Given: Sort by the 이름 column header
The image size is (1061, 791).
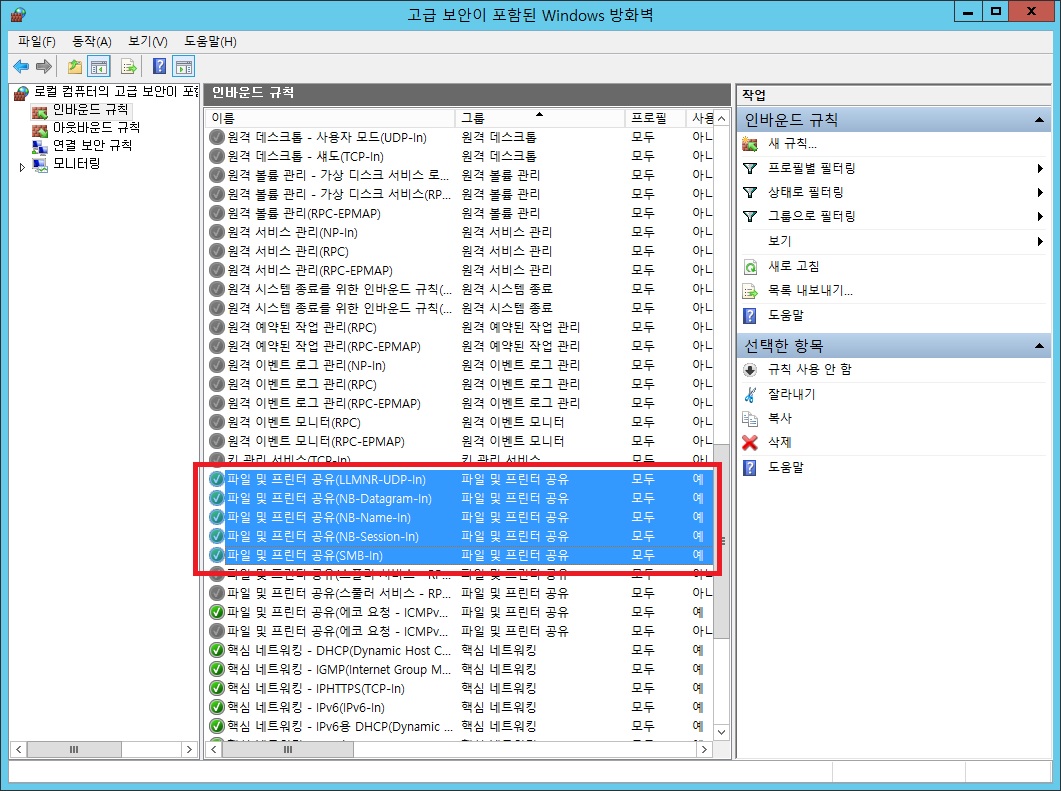Looking at the screenshot, I should pyautogui.click(x=330, y=118).
